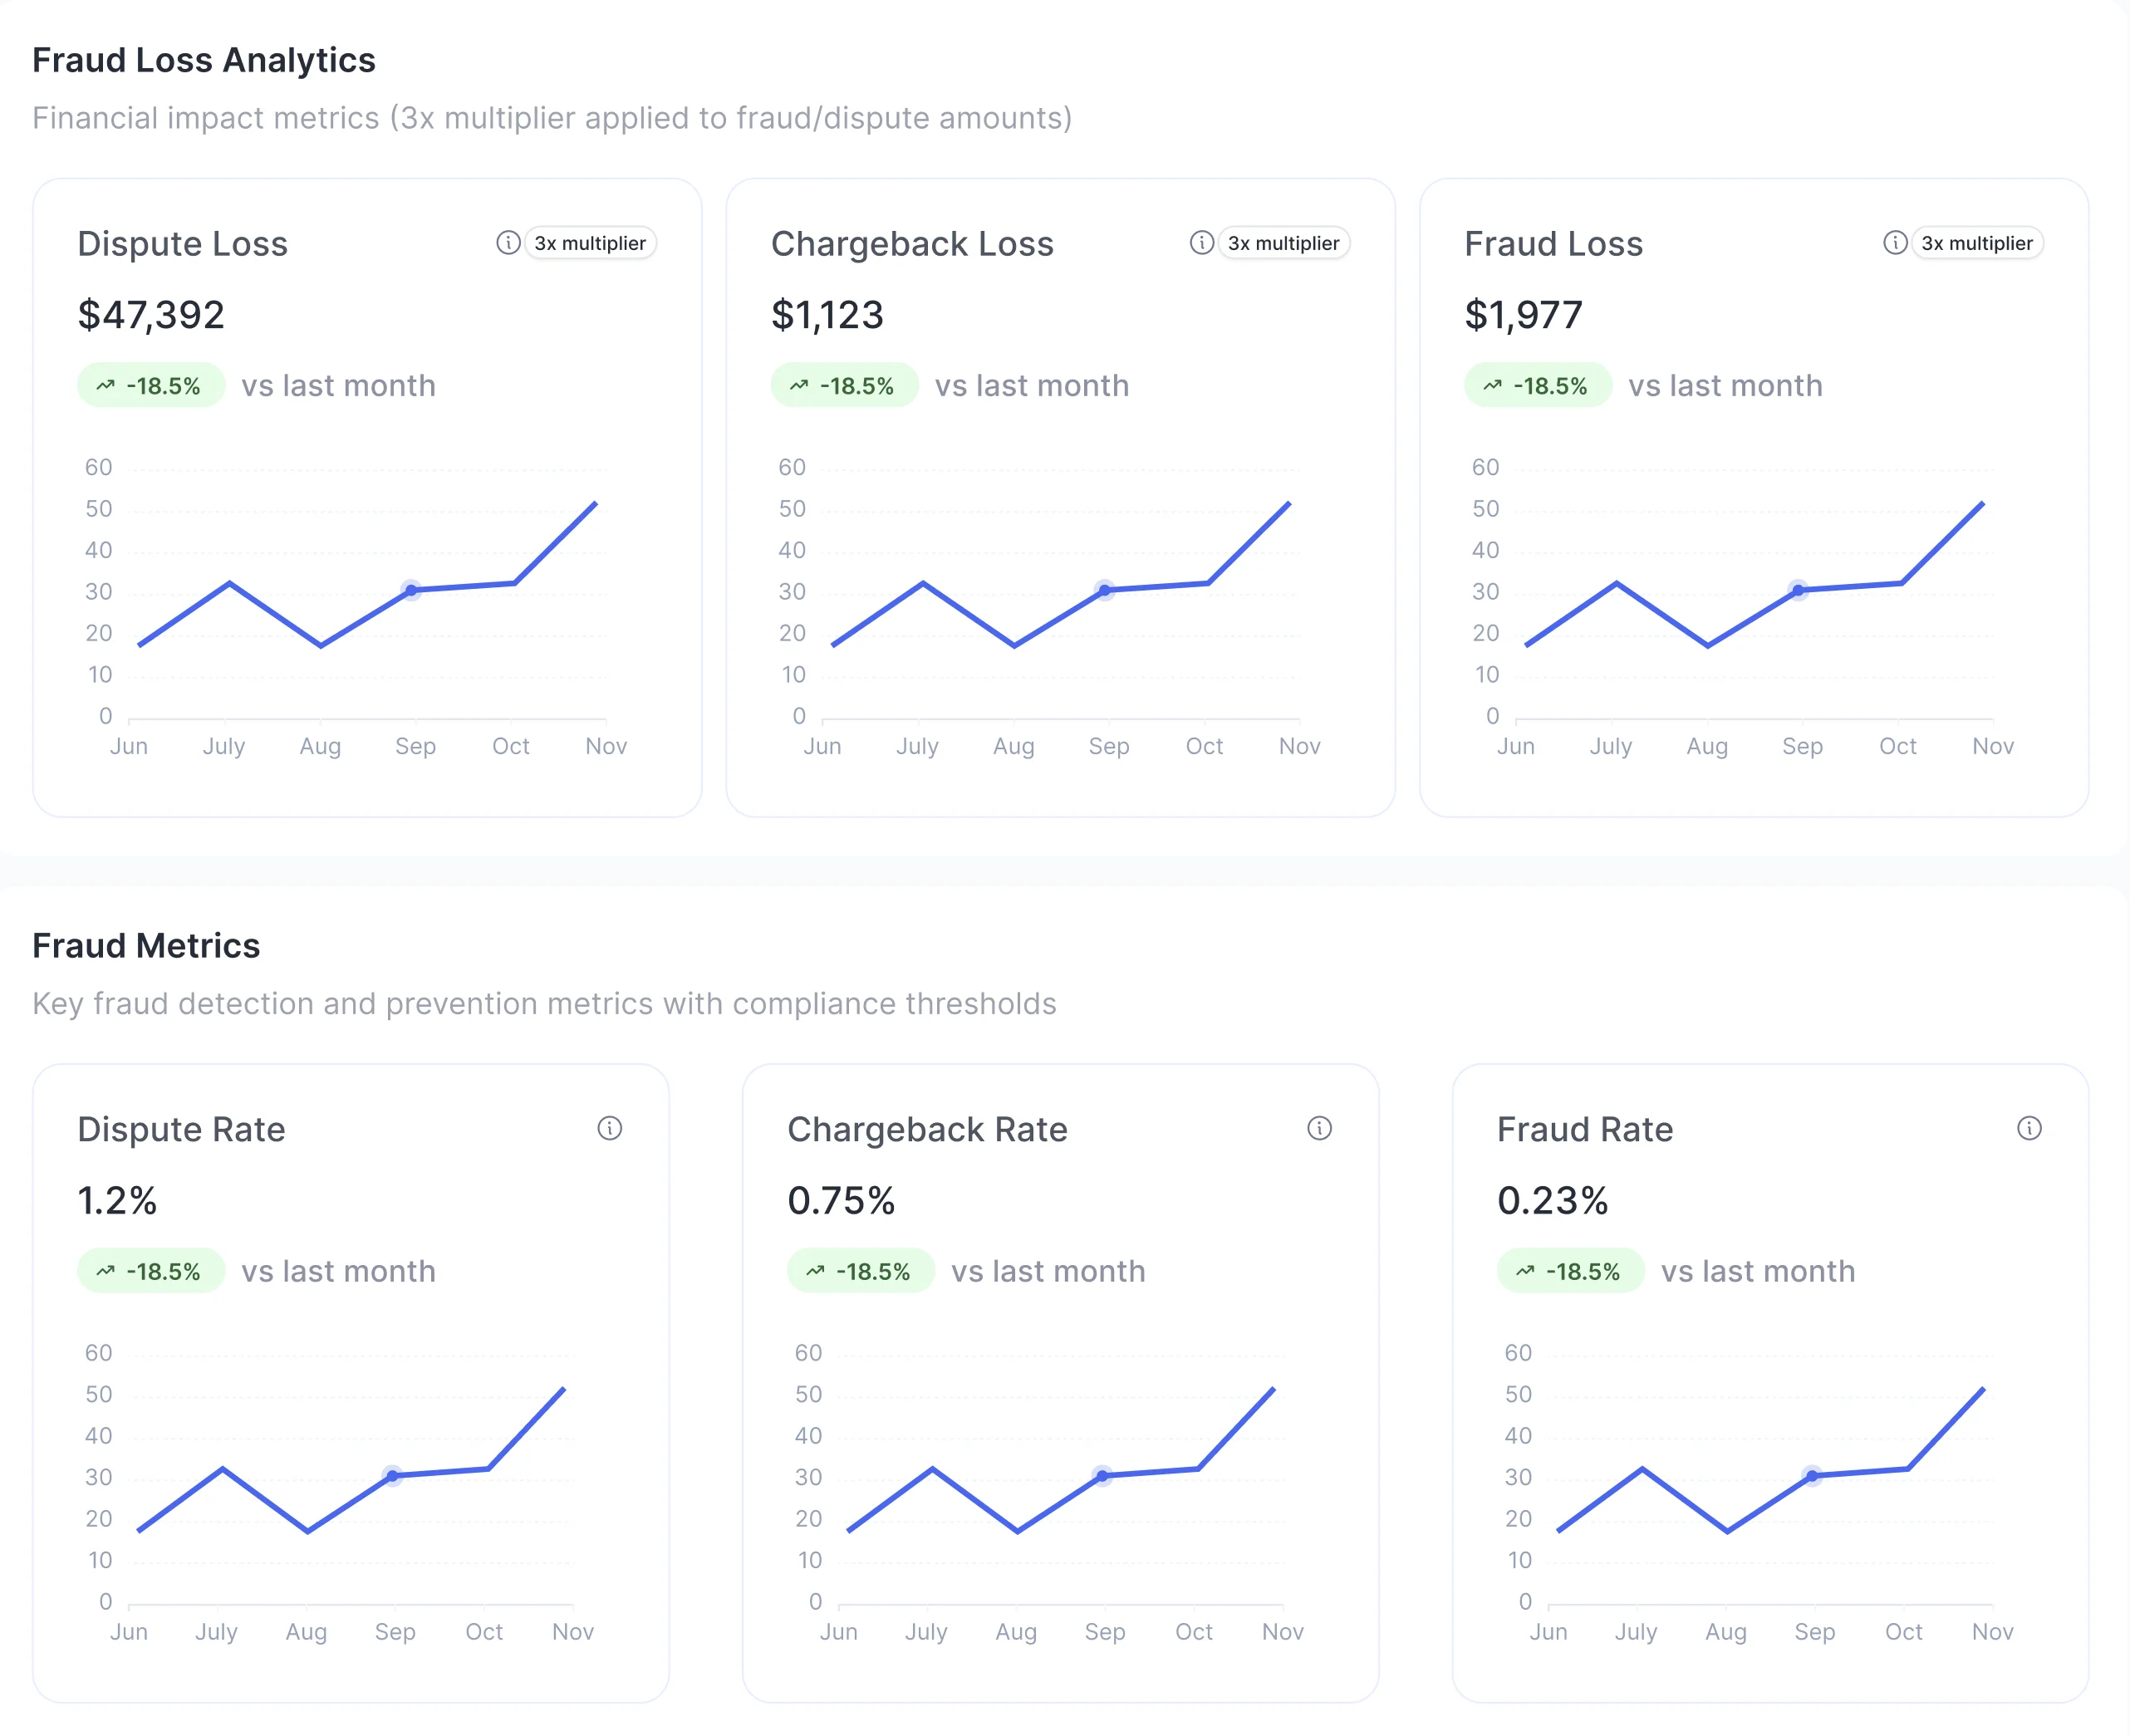This screenshot has height=1736, width=2130.
Task: Click the info icon on Chargeback Rate card
Action: pyautogui.click(x=1319, y=1128)
